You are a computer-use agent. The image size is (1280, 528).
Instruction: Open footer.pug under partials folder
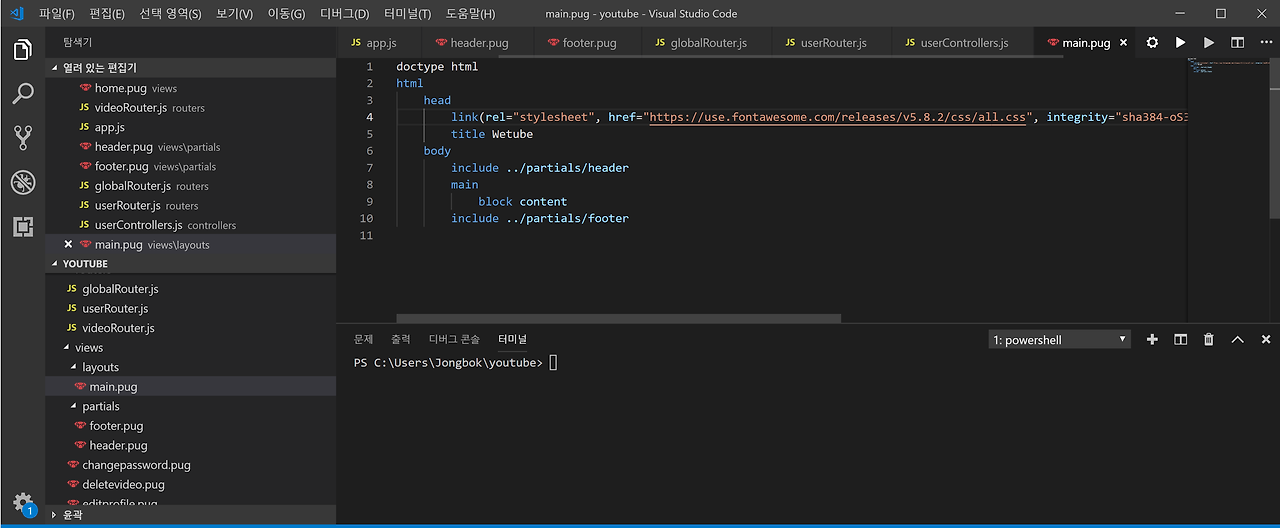(190, 426)
